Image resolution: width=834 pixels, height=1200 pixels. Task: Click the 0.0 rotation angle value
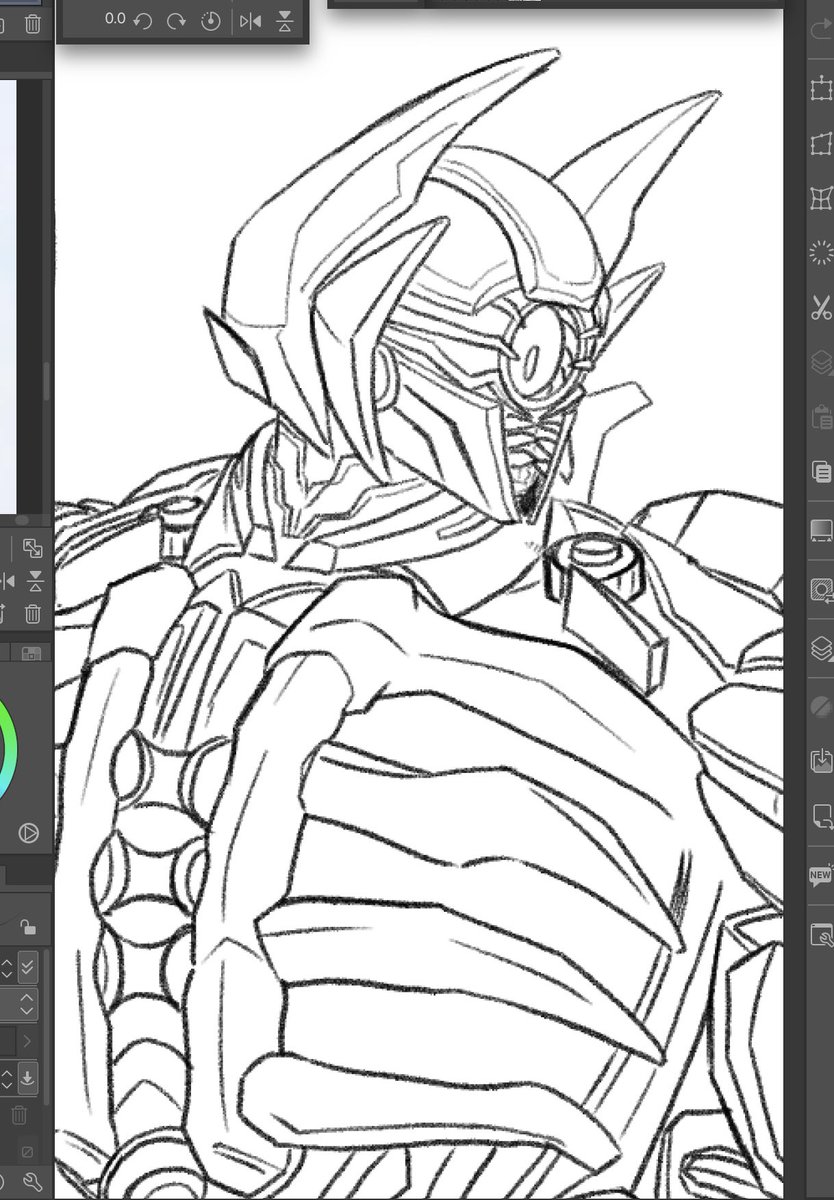coord(115,18)
